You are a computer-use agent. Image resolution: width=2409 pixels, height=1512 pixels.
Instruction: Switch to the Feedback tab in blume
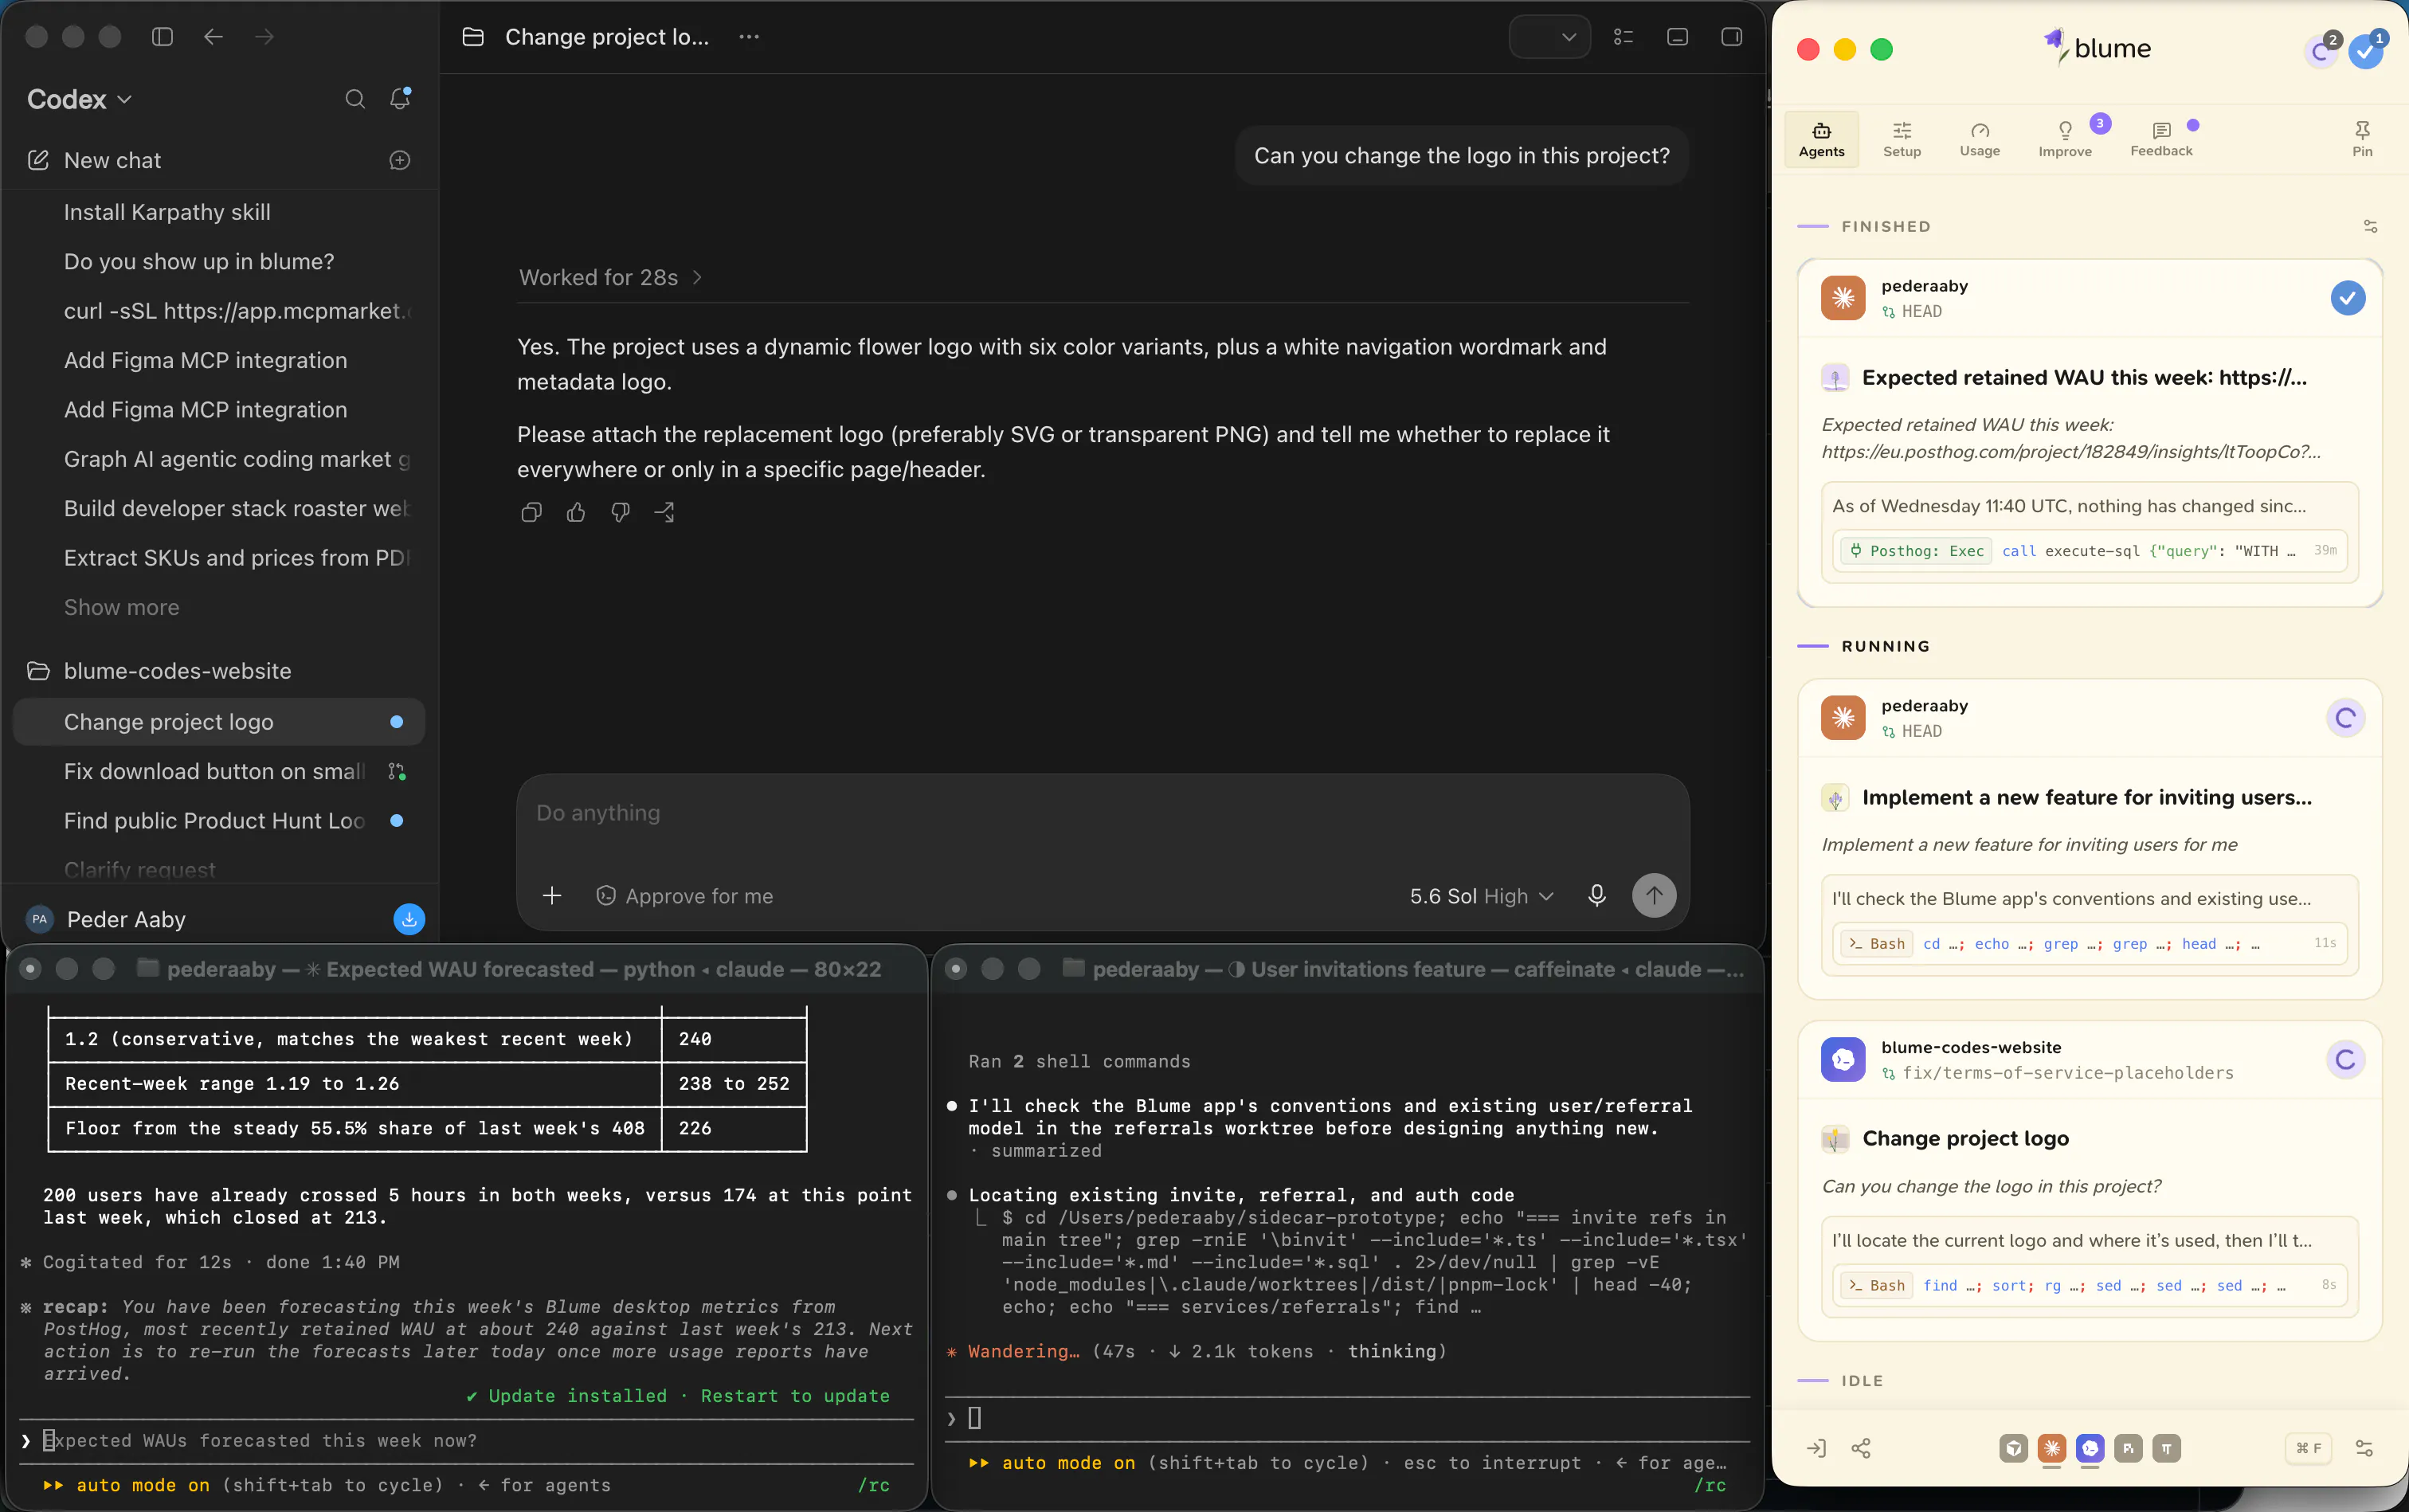2161,139
